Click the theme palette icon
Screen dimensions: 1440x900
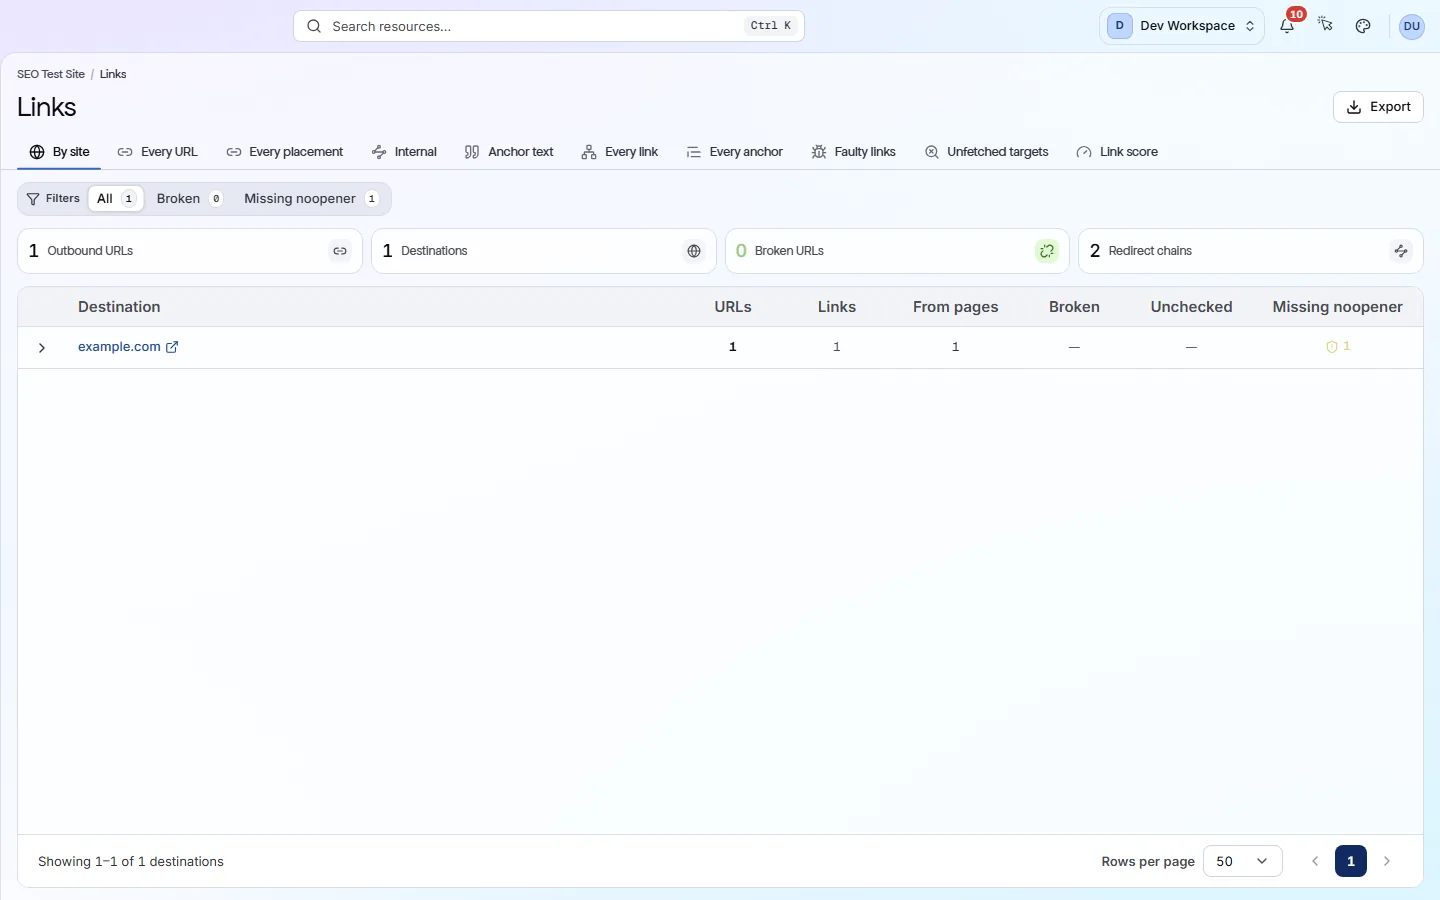1363,26
